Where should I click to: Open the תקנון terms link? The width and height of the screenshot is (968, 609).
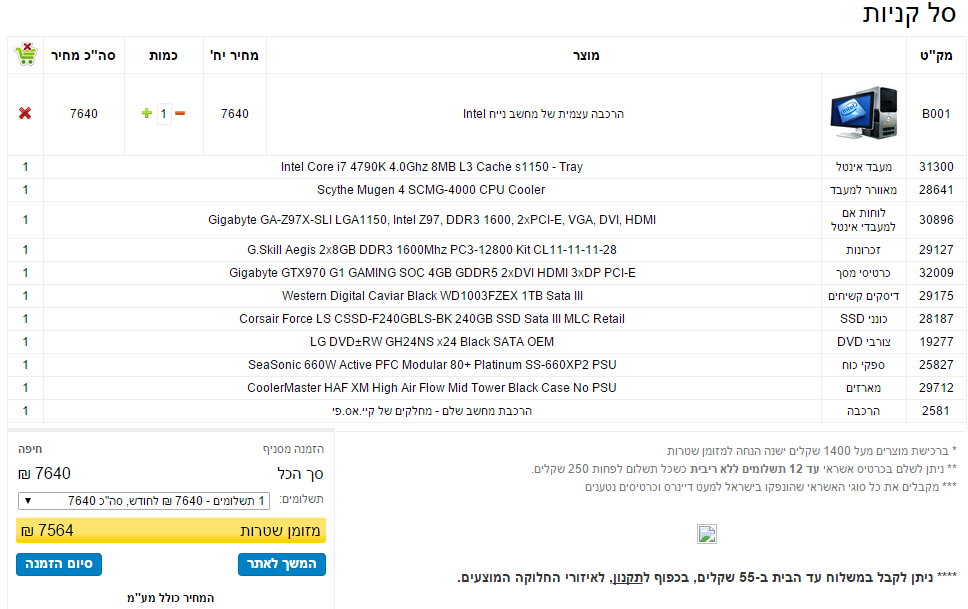coord(628,578)
